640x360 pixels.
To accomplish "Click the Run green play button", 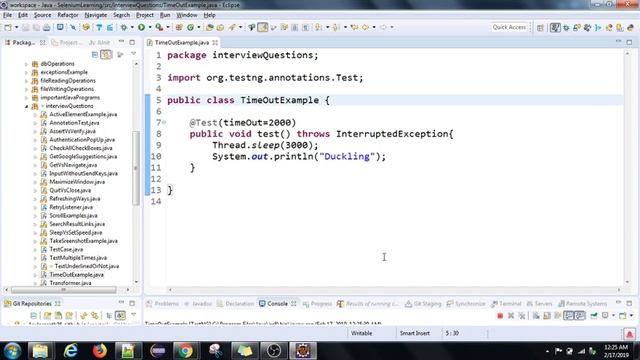I will coord(142,27).
